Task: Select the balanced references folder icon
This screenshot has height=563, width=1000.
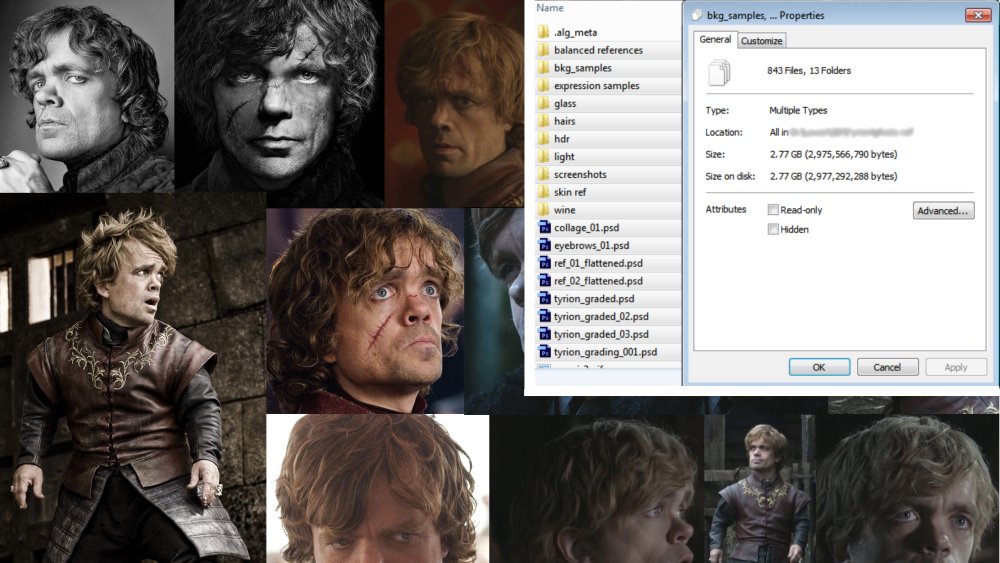Action: 543,50
